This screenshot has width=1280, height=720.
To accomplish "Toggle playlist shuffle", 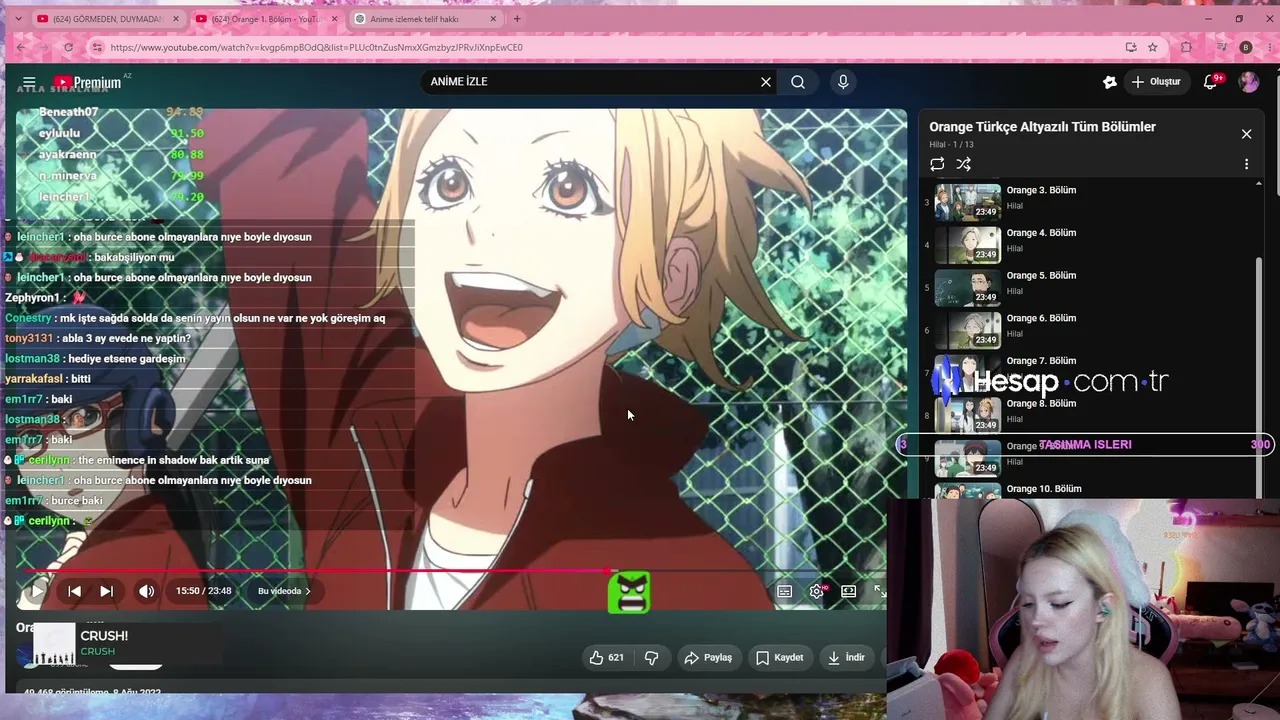I will 964,164.
